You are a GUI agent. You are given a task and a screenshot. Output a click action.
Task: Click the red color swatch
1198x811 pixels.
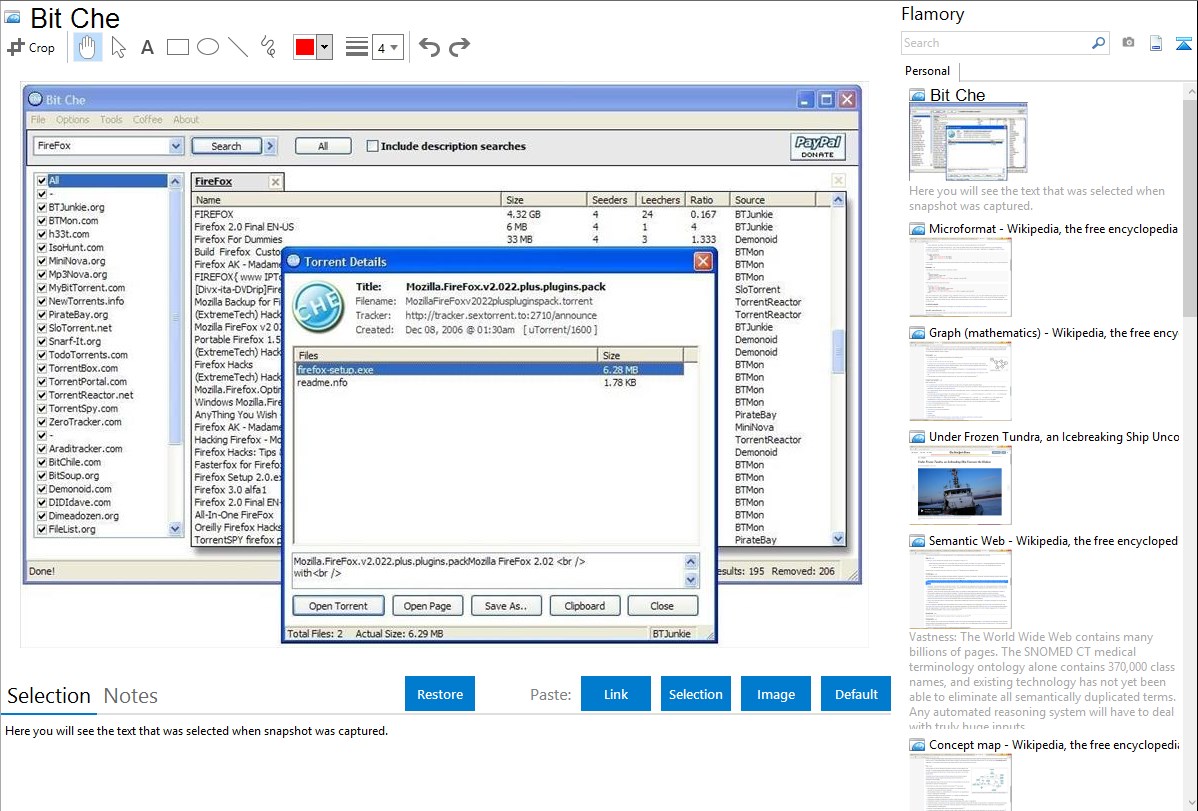305,47
